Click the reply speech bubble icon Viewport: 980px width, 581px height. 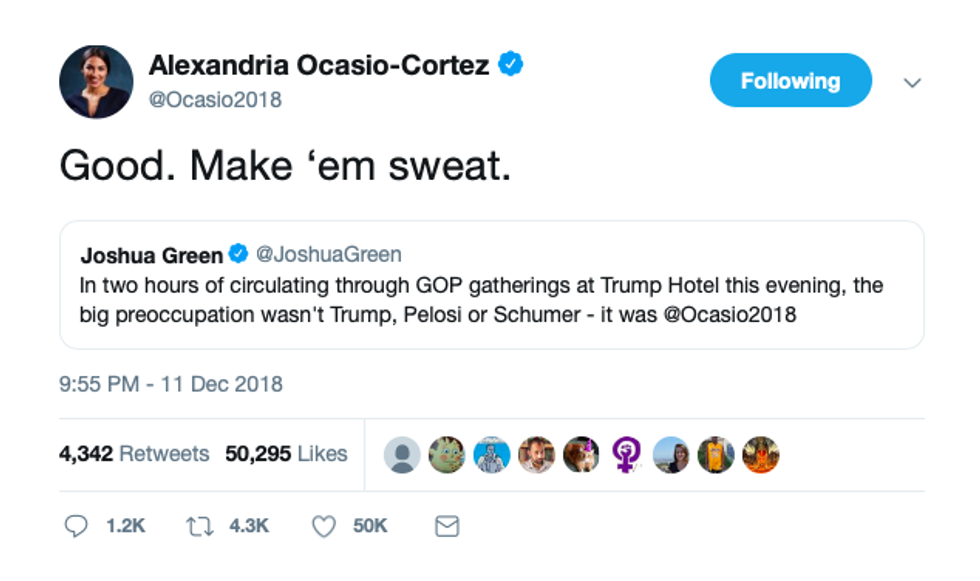[76, 526]
